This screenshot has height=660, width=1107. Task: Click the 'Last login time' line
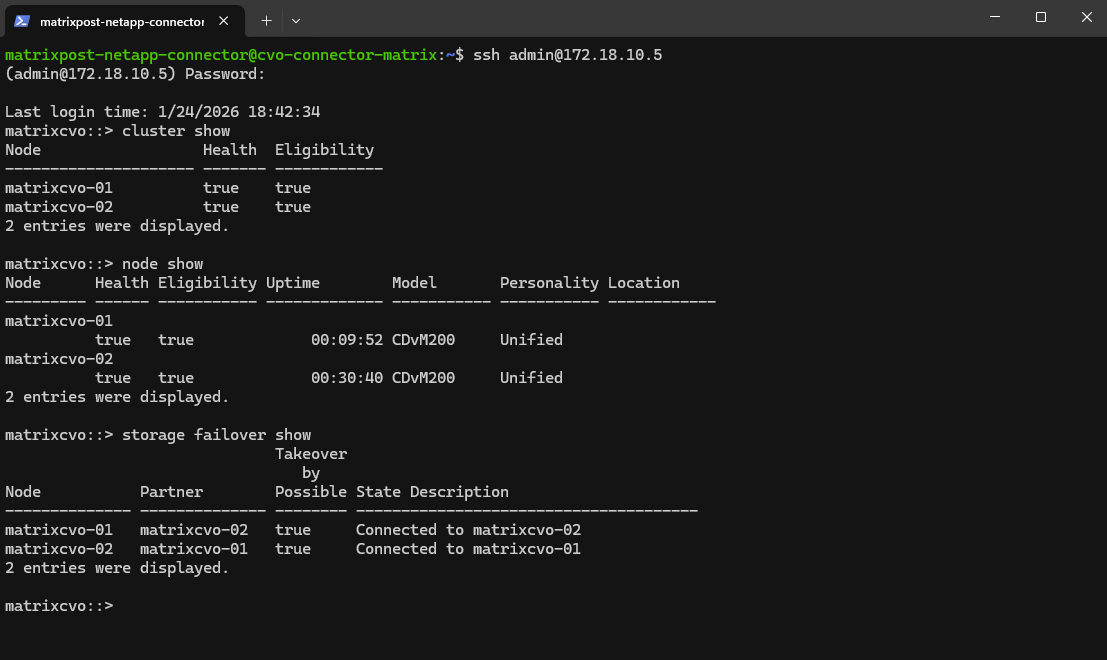(x=162, y=112)
